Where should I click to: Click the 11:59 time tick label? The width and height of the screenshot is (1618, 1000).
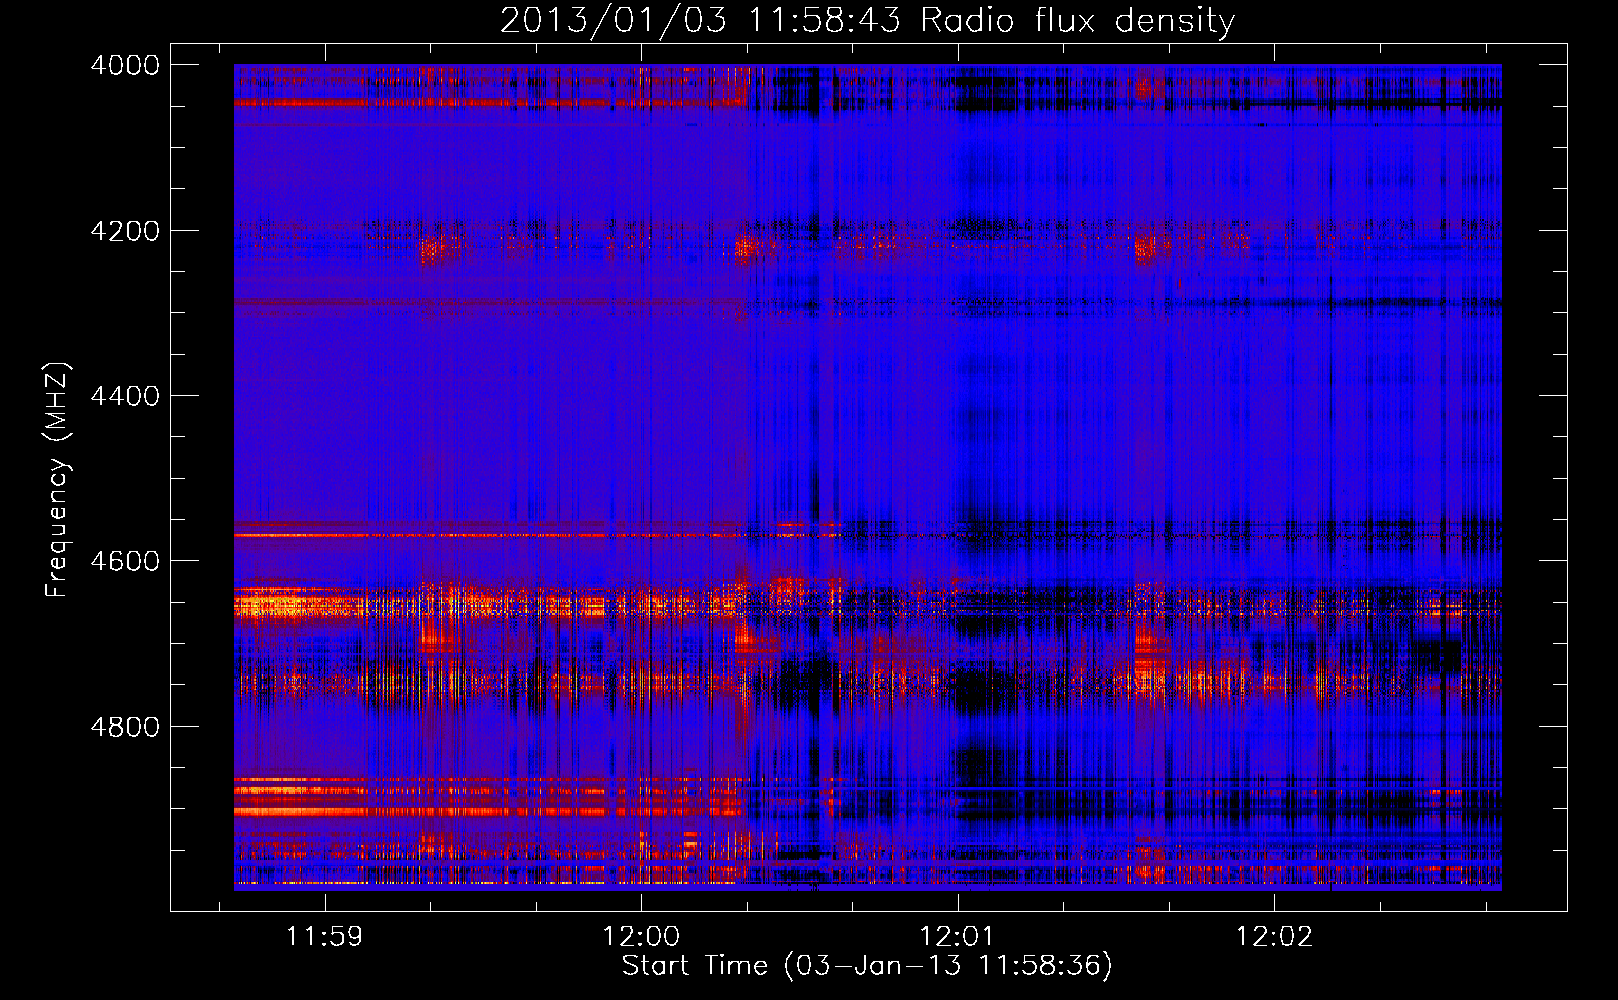coord(324,937)
